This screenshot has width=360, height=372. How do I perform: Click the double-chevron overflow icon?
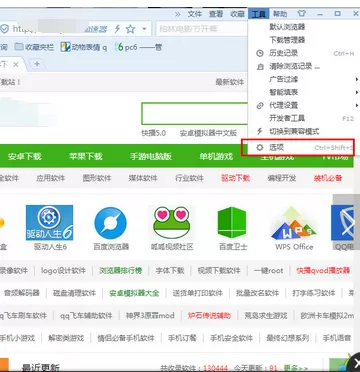pyautogui.click(x=178, y=14)
